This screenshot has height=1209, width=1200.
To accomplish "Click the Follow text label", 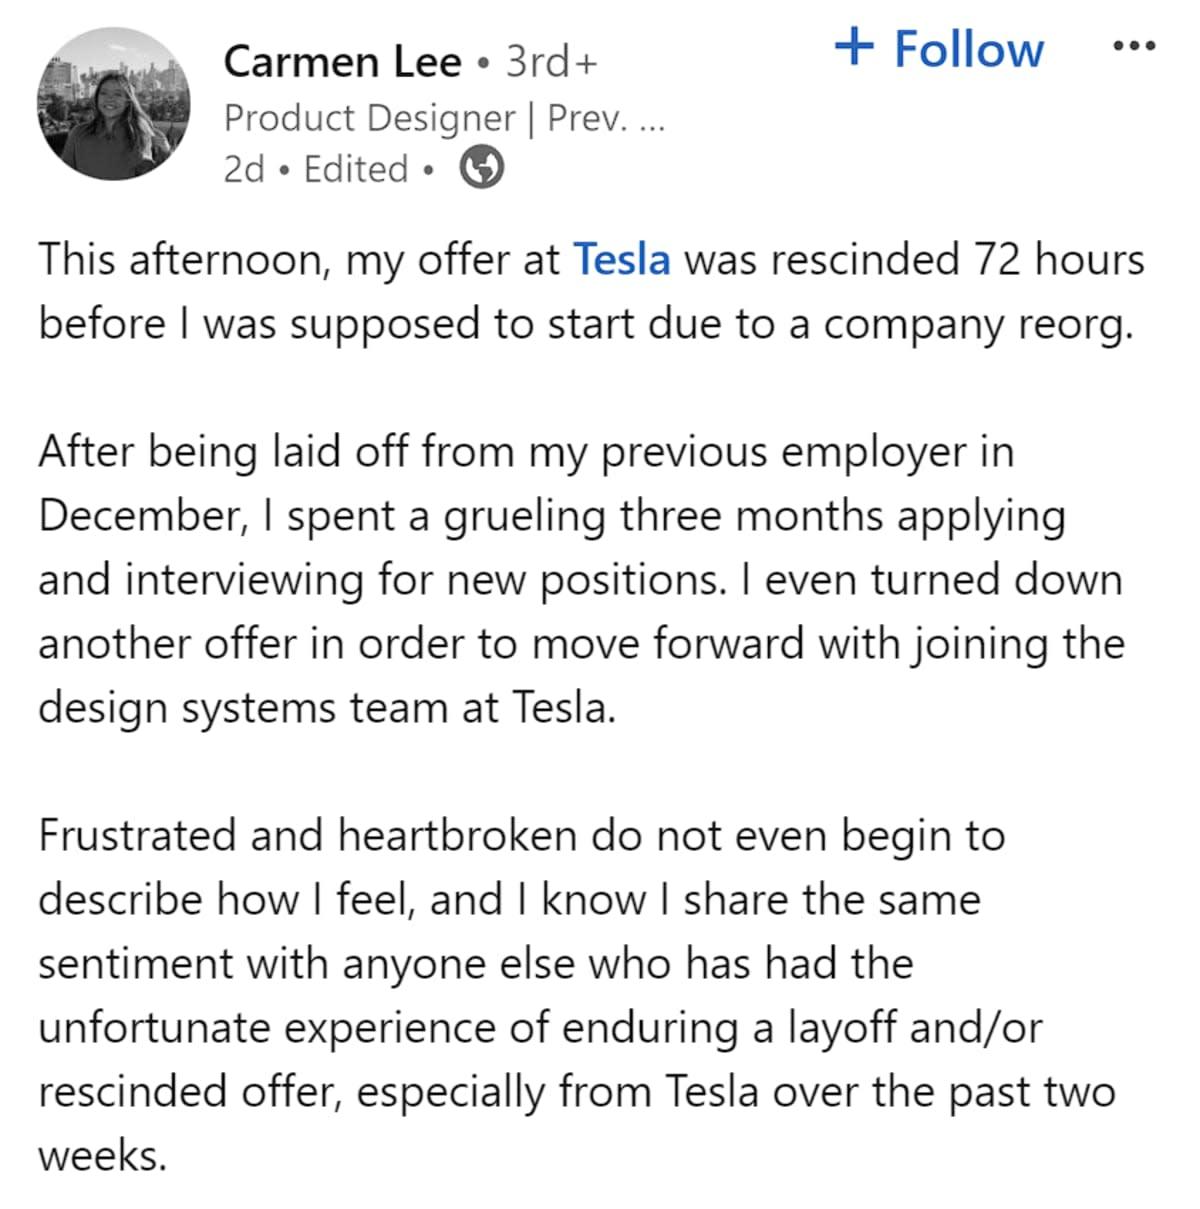I will click(x=968, y=49).
